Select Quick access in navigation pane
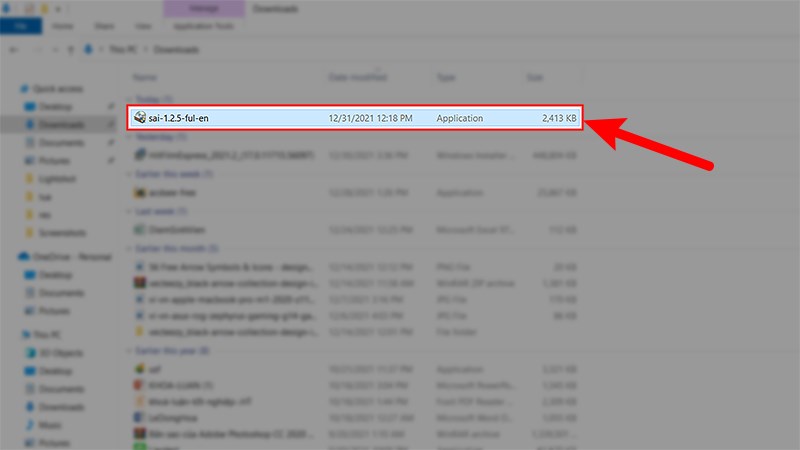The height and width of the screenshot is (450, 800). 58,89
